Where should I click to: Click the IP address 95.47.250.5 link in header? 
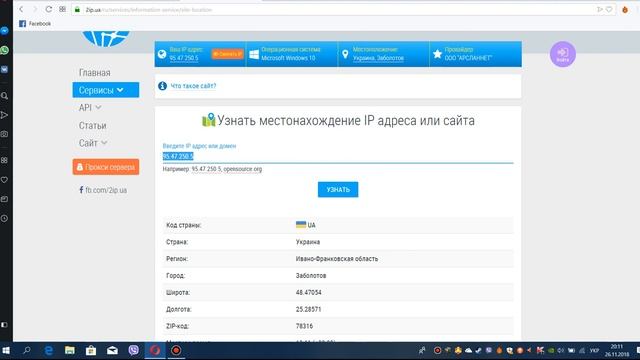(184, 58)
